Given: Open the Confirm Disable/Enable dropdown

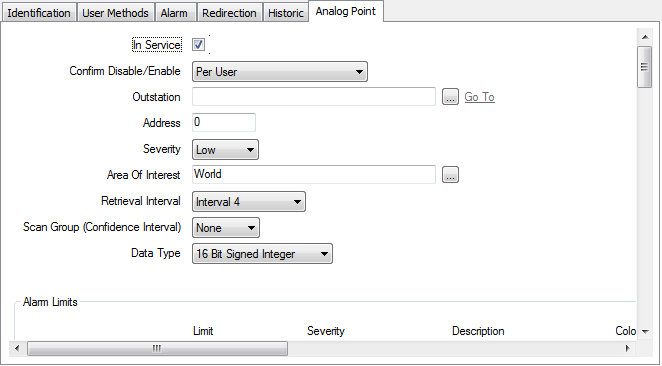Looking at the screenshot, I should (x=280, y=72).
